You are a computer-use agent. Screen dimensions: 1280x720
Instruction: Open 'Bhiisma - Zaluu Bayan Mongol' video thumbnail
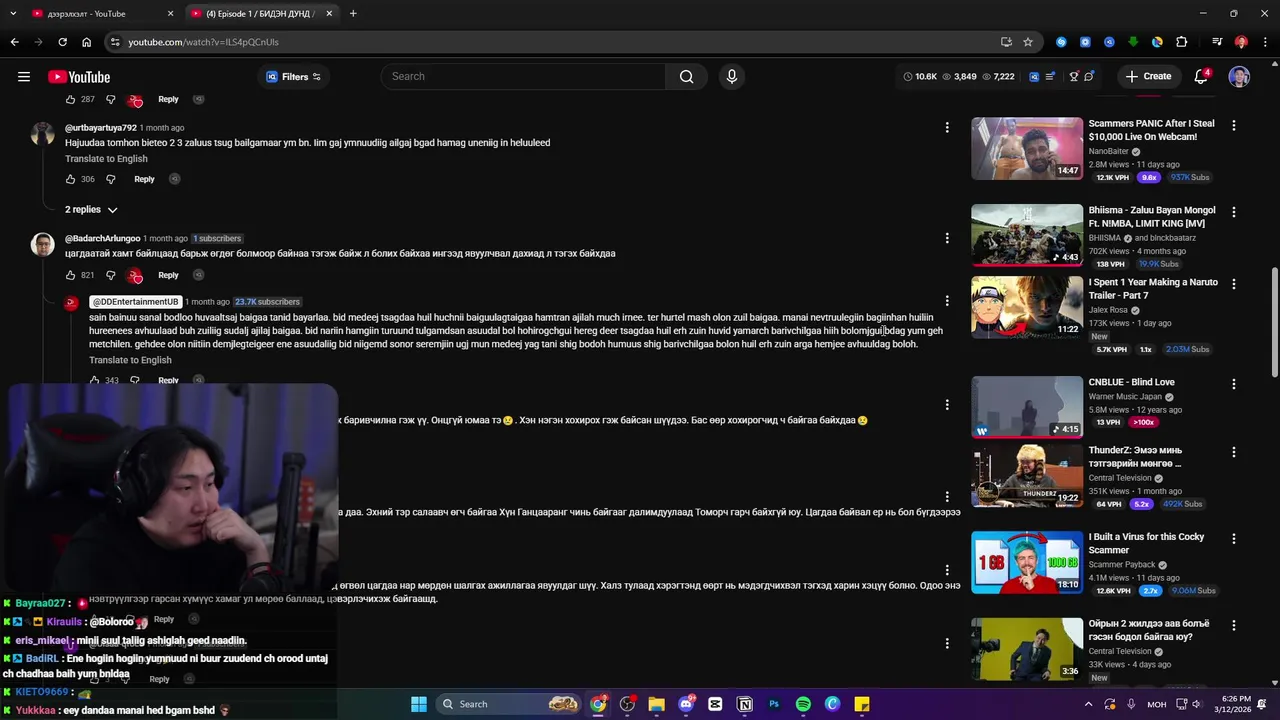point(1027,235)
